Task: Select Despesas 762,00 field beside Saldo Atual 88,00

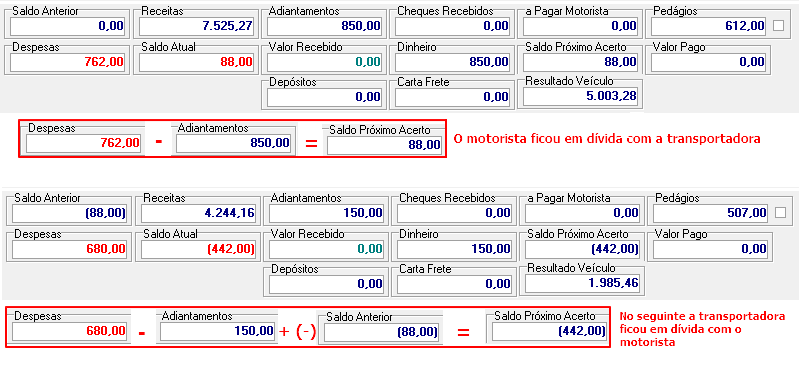Action: click(68, 62)
